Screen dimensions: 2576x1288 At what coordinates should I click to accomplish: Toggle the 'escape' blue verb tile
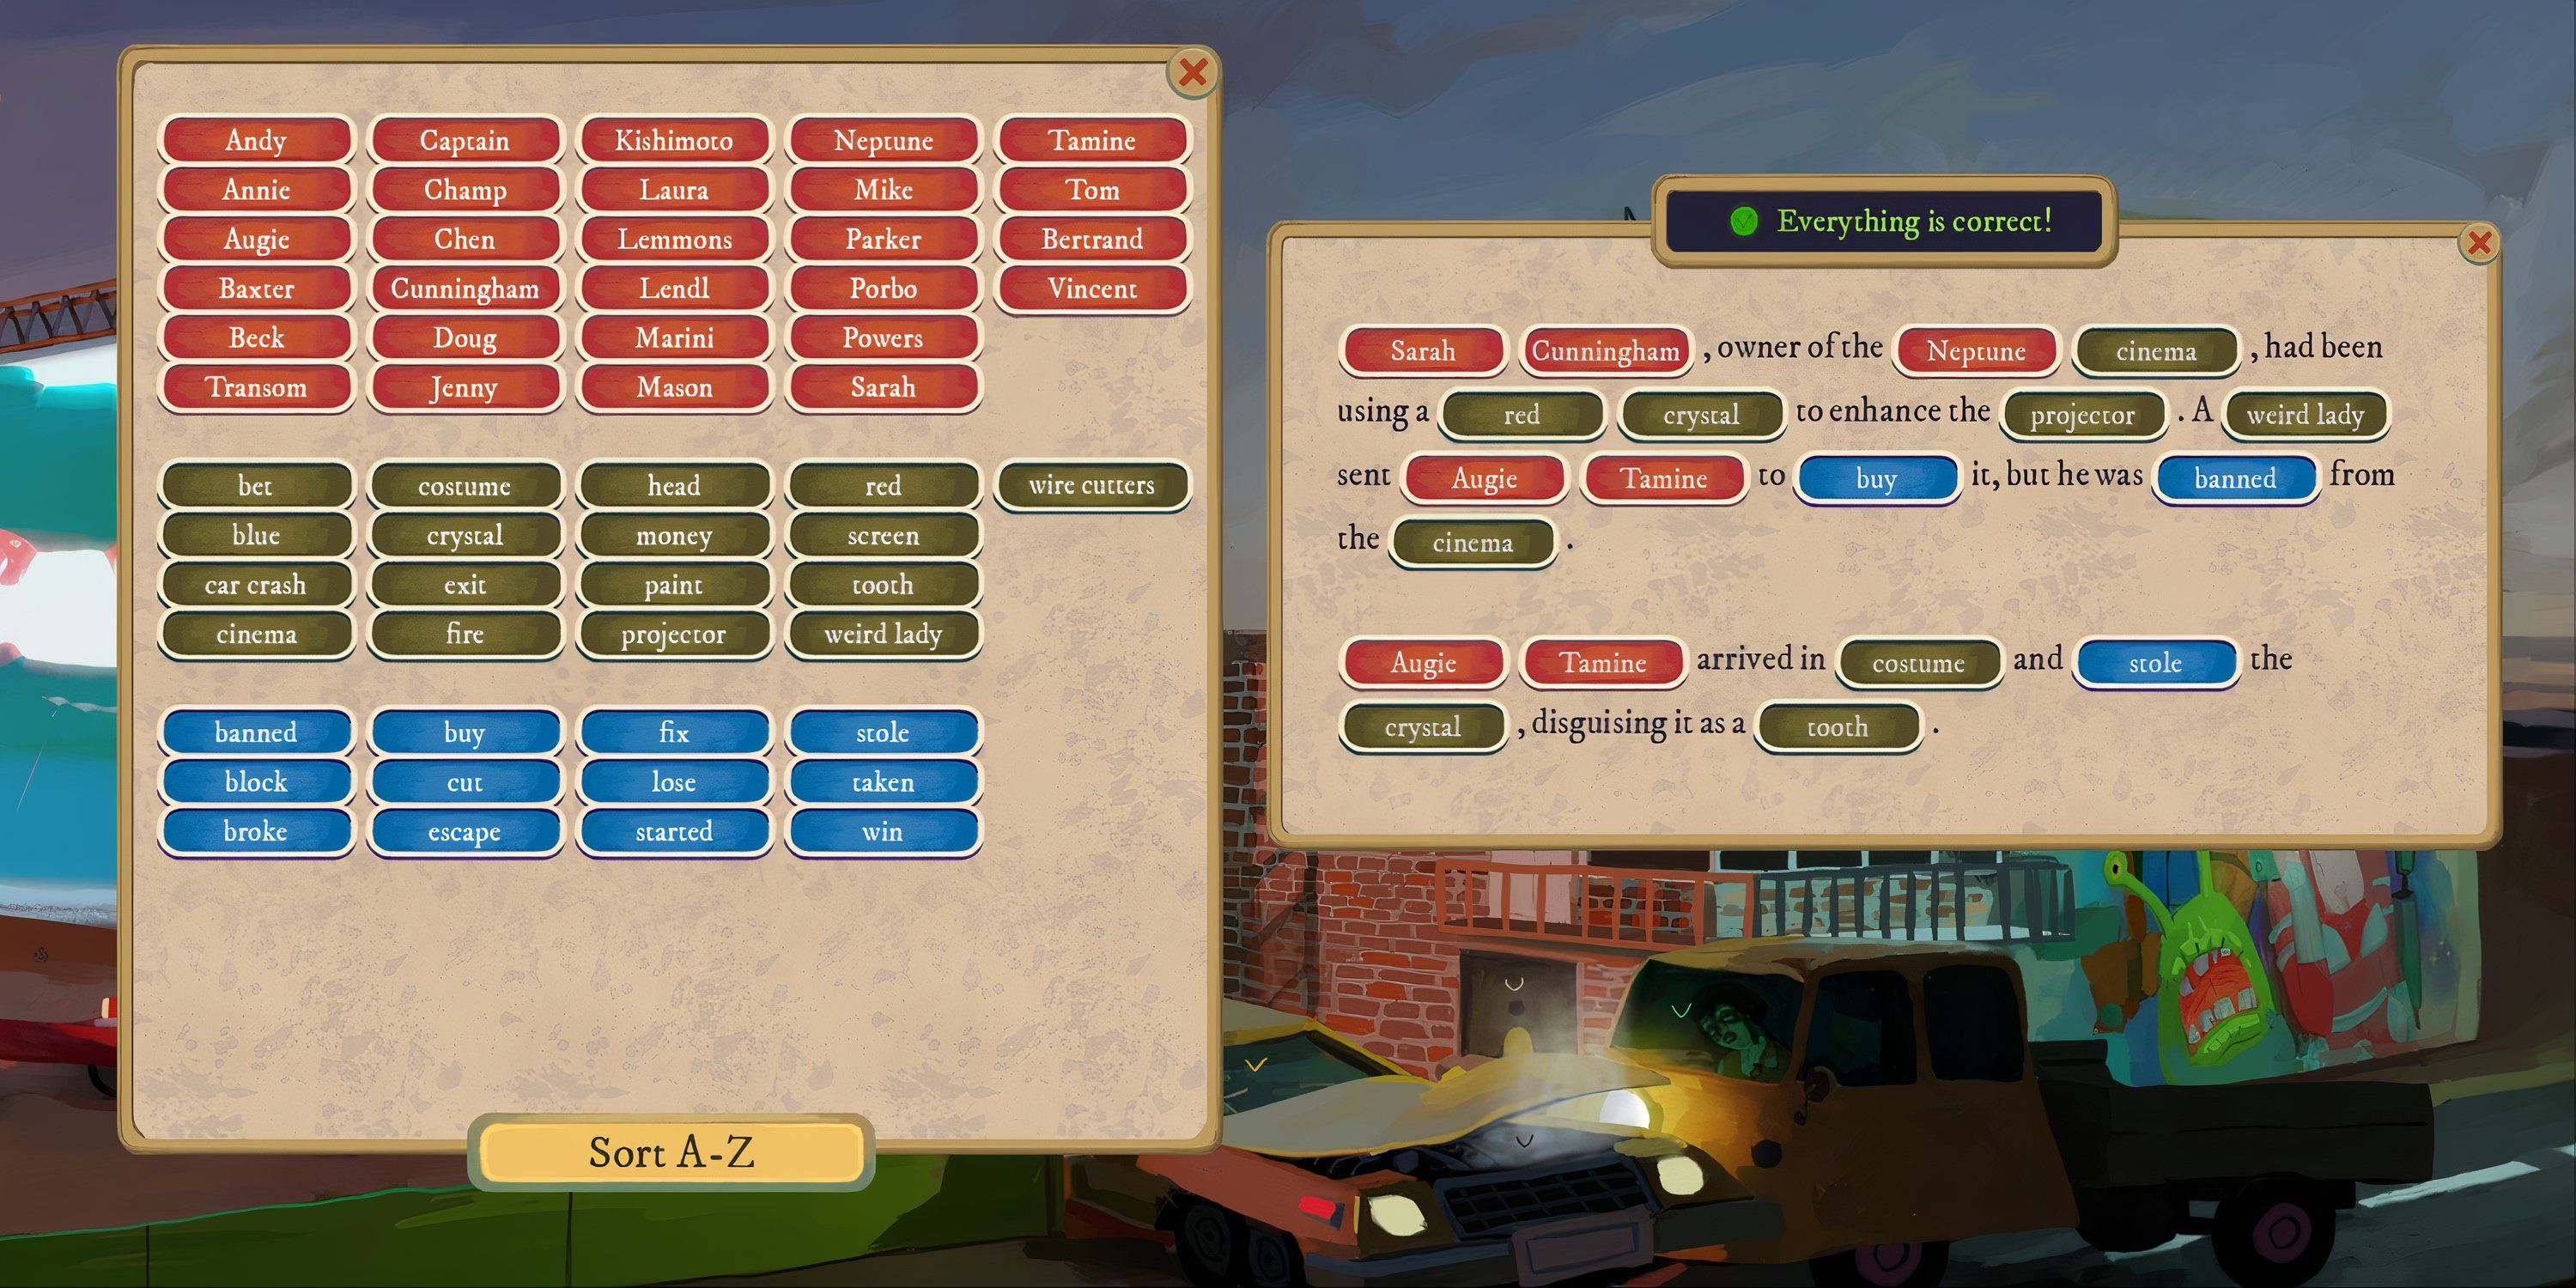coord(464,828)
